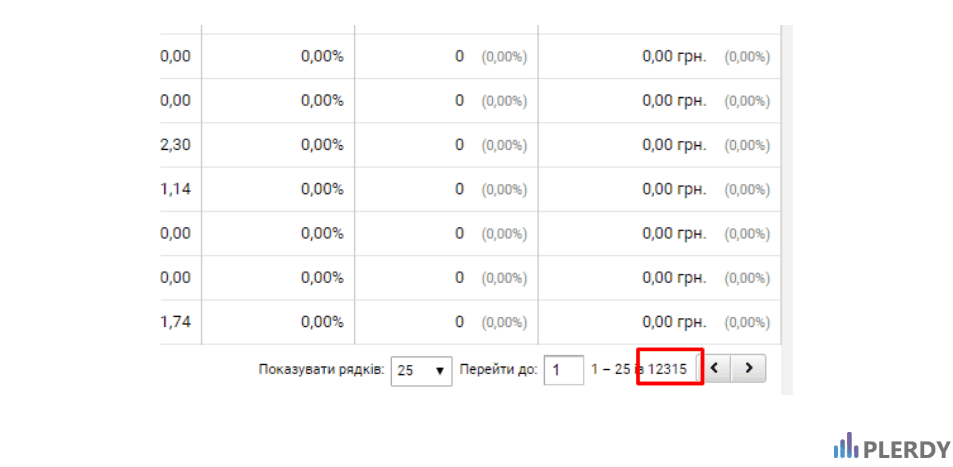
Task: Click the "Перейти до" label
Action: coord(498,370)
